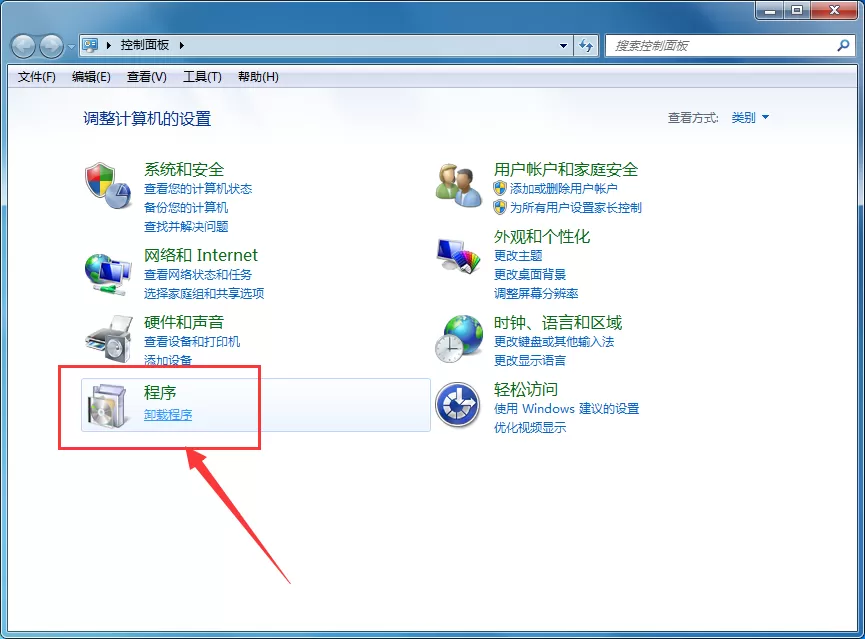Click the search magnifier icon
Screen dimensions: 865x639
click(x=843, y=45)
